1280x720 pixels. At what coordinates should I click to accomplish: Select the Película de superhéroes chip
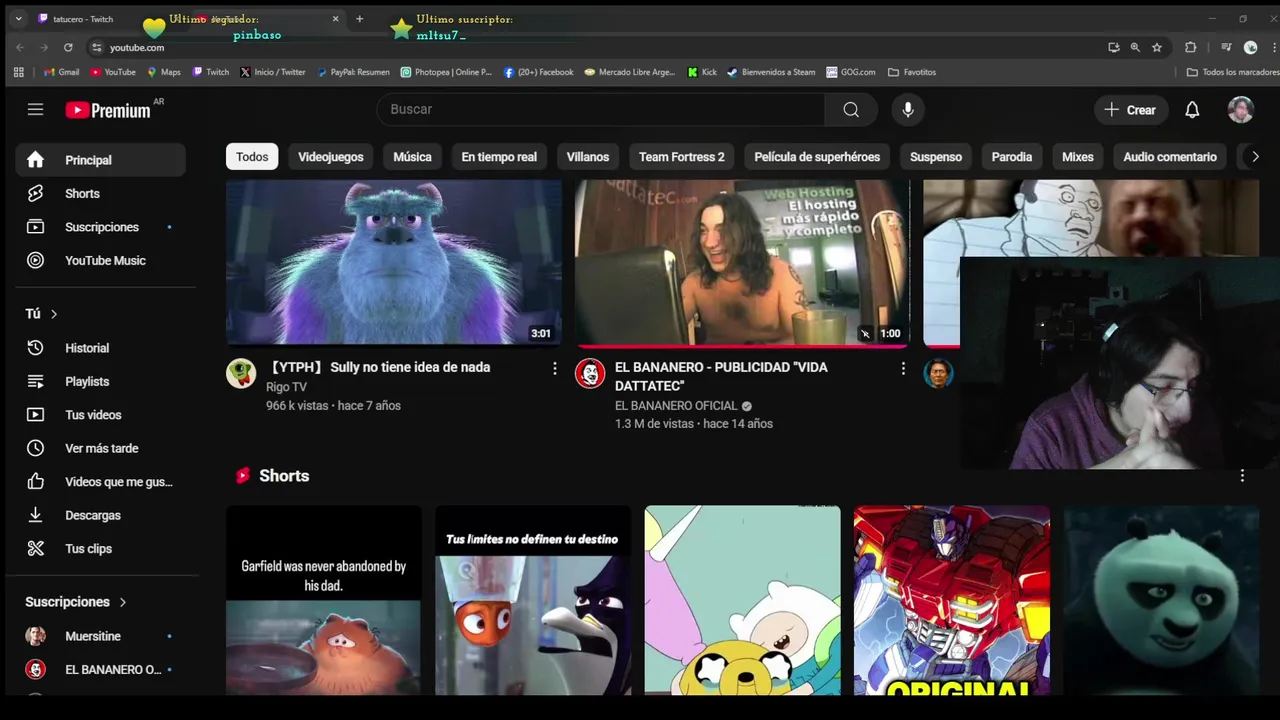pyautogui.click(x=817, y=157)
